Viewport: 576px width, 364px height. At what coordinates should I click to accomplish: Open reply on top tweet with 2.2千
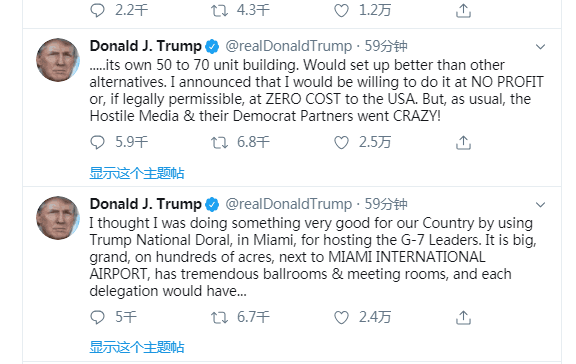97,11
